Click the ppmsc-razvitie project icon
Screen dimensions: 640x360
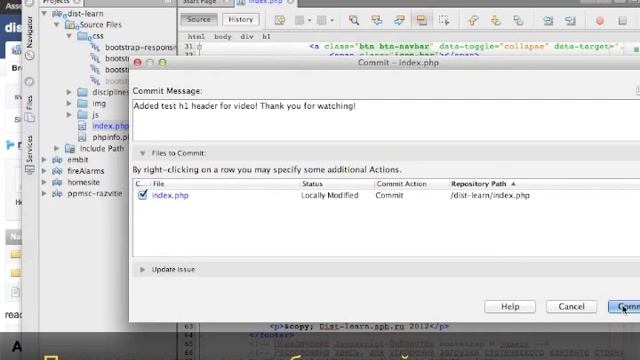pos(57,193)
